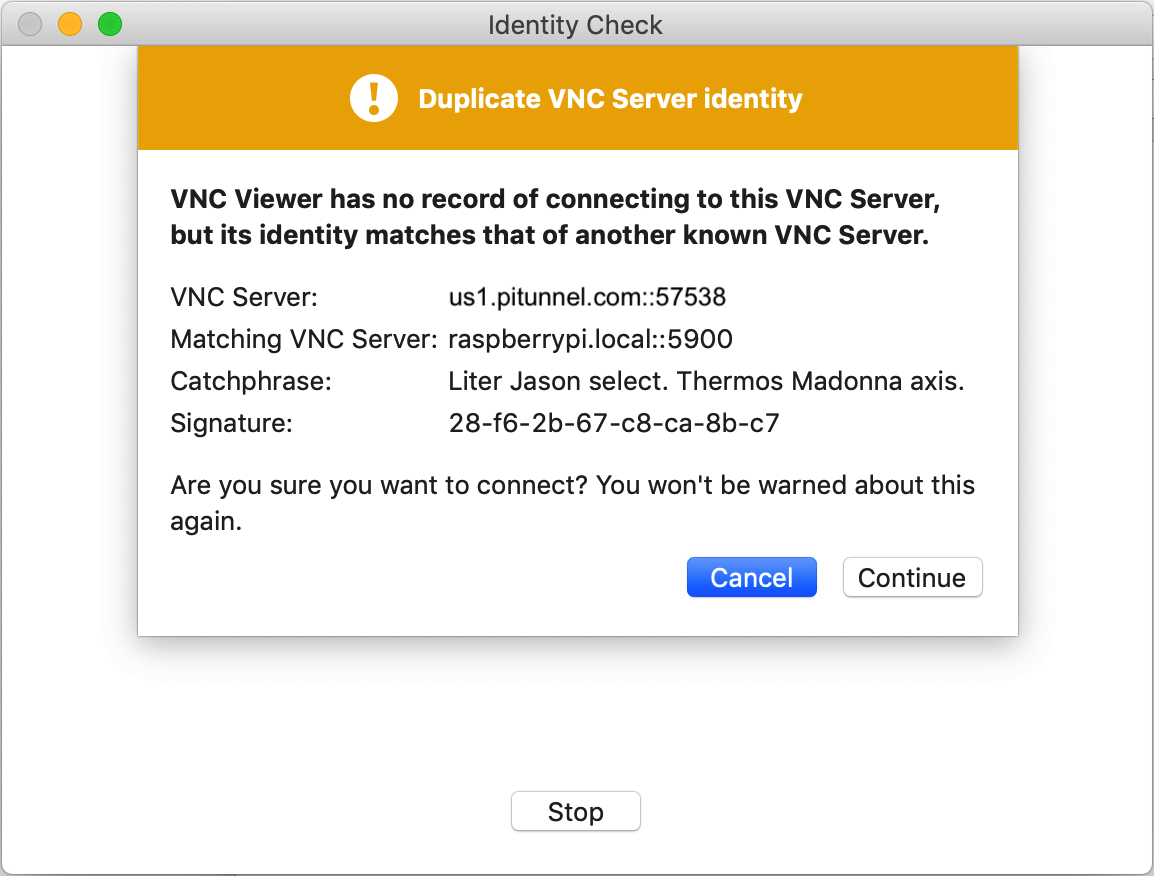
Task: Click the signature value 28-f6-2b-67-c8-ca-8b-c7
Action: pyautogui.click(x=614, y=423)
